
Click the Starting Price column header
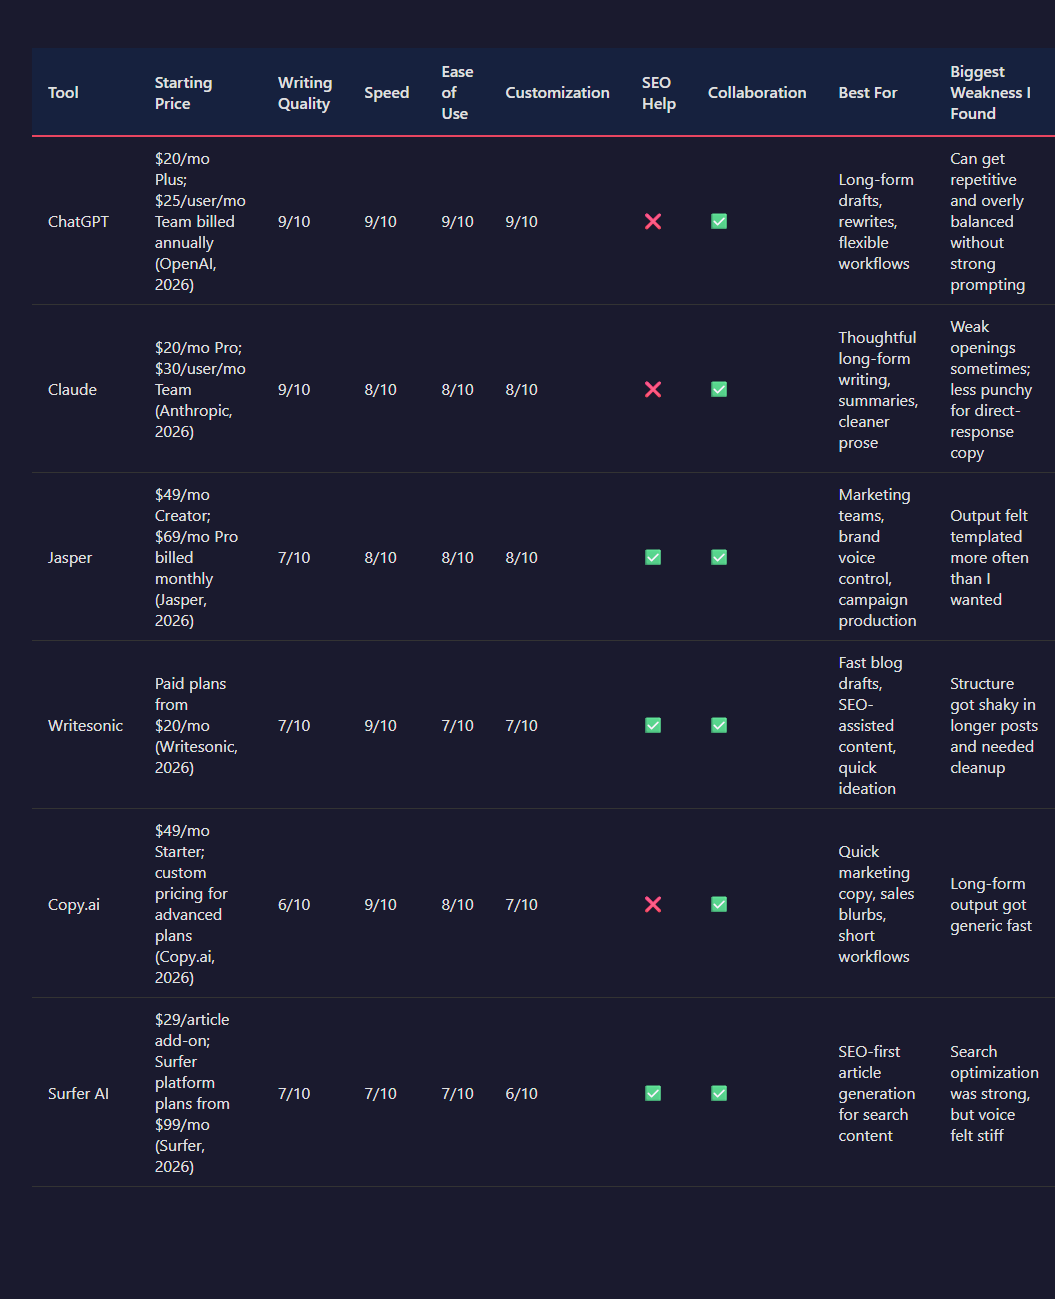183,92
